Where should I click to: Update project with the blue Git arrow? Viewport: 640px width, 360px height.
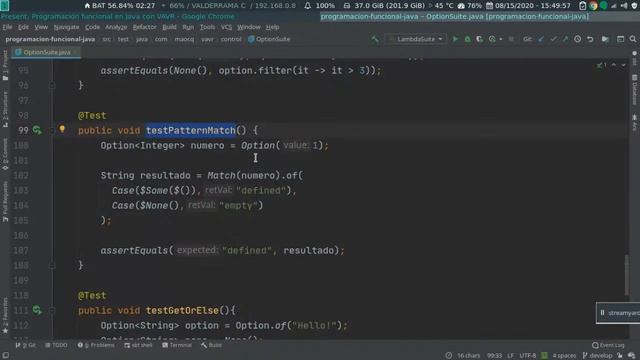(541, 39)
